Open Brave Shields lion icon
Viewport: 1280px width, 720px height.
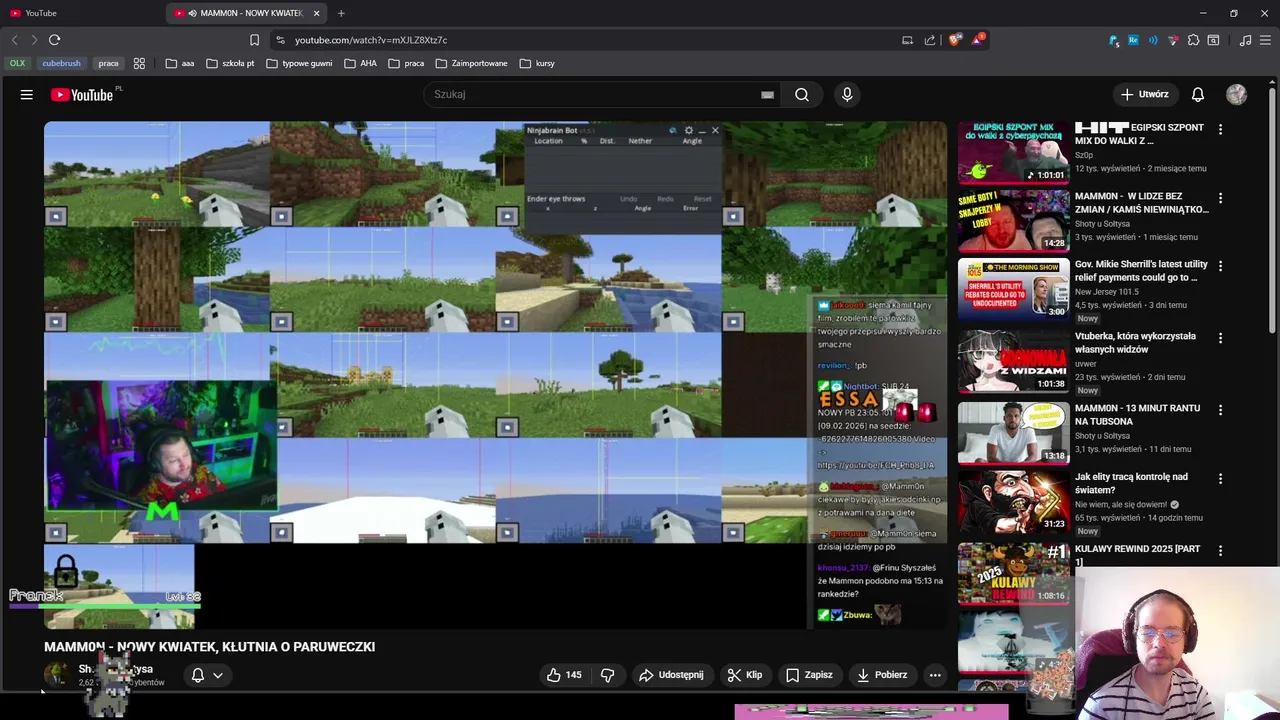click(x=955, y=40)
